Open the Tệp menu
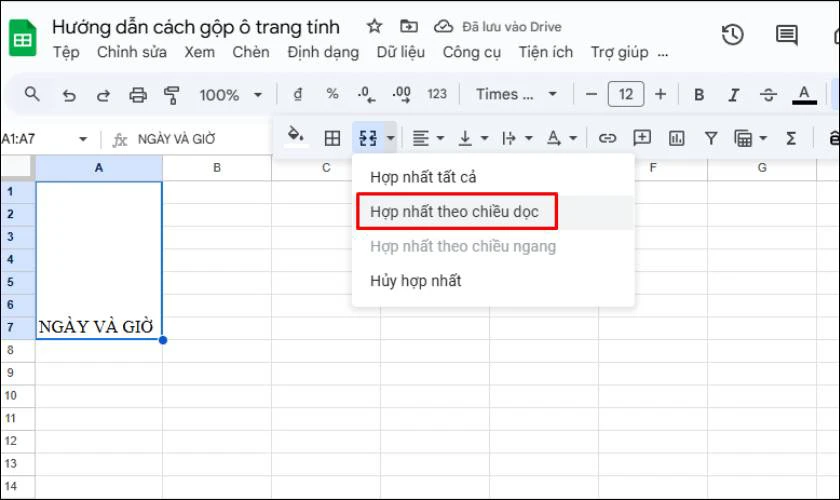The image size is (840, 500). tap(66, 52)
